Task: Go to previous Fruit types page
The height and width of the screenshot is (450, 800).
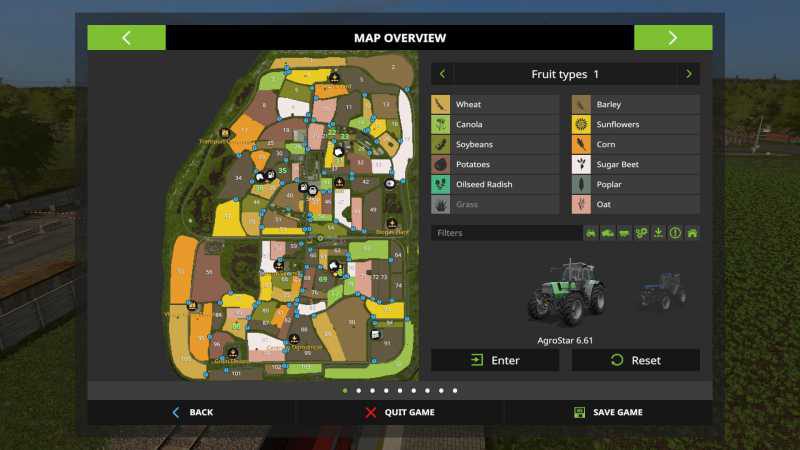Action: 442,74
